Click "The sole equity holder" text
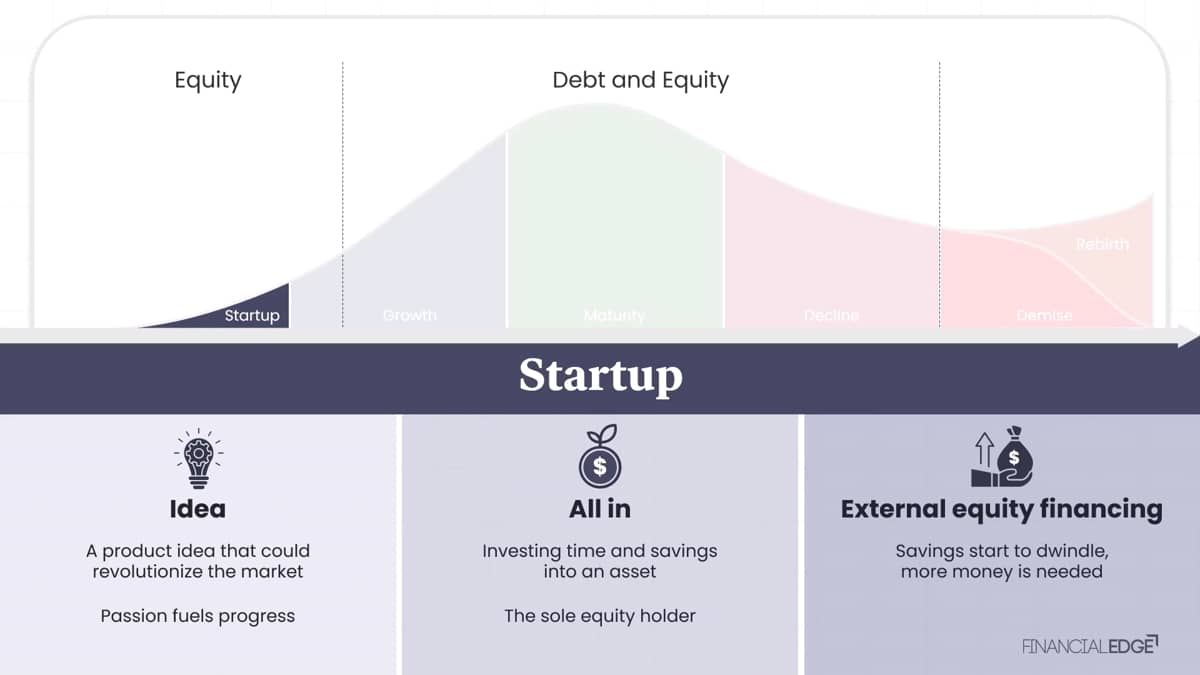 point(600,616)
